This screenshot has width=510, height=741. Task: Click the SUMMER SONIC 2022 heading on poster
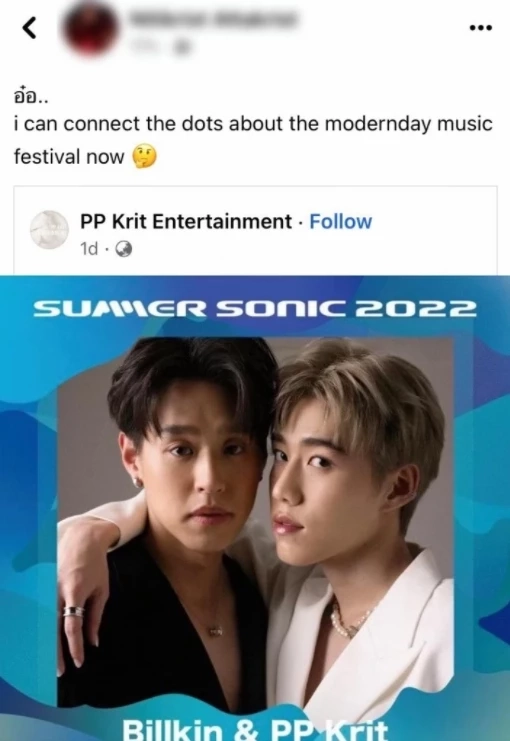(255, 309)
